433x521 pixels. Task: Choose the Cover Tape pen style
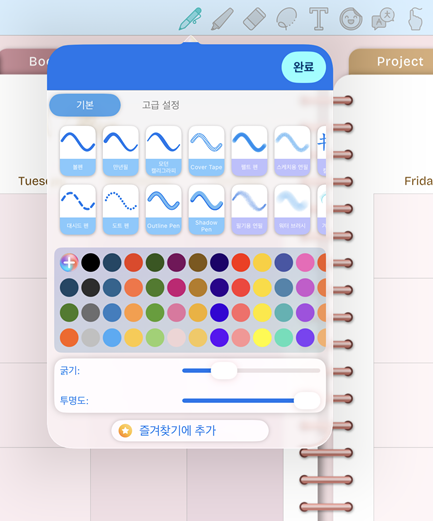pyautogui.click(x=206, y=151)
